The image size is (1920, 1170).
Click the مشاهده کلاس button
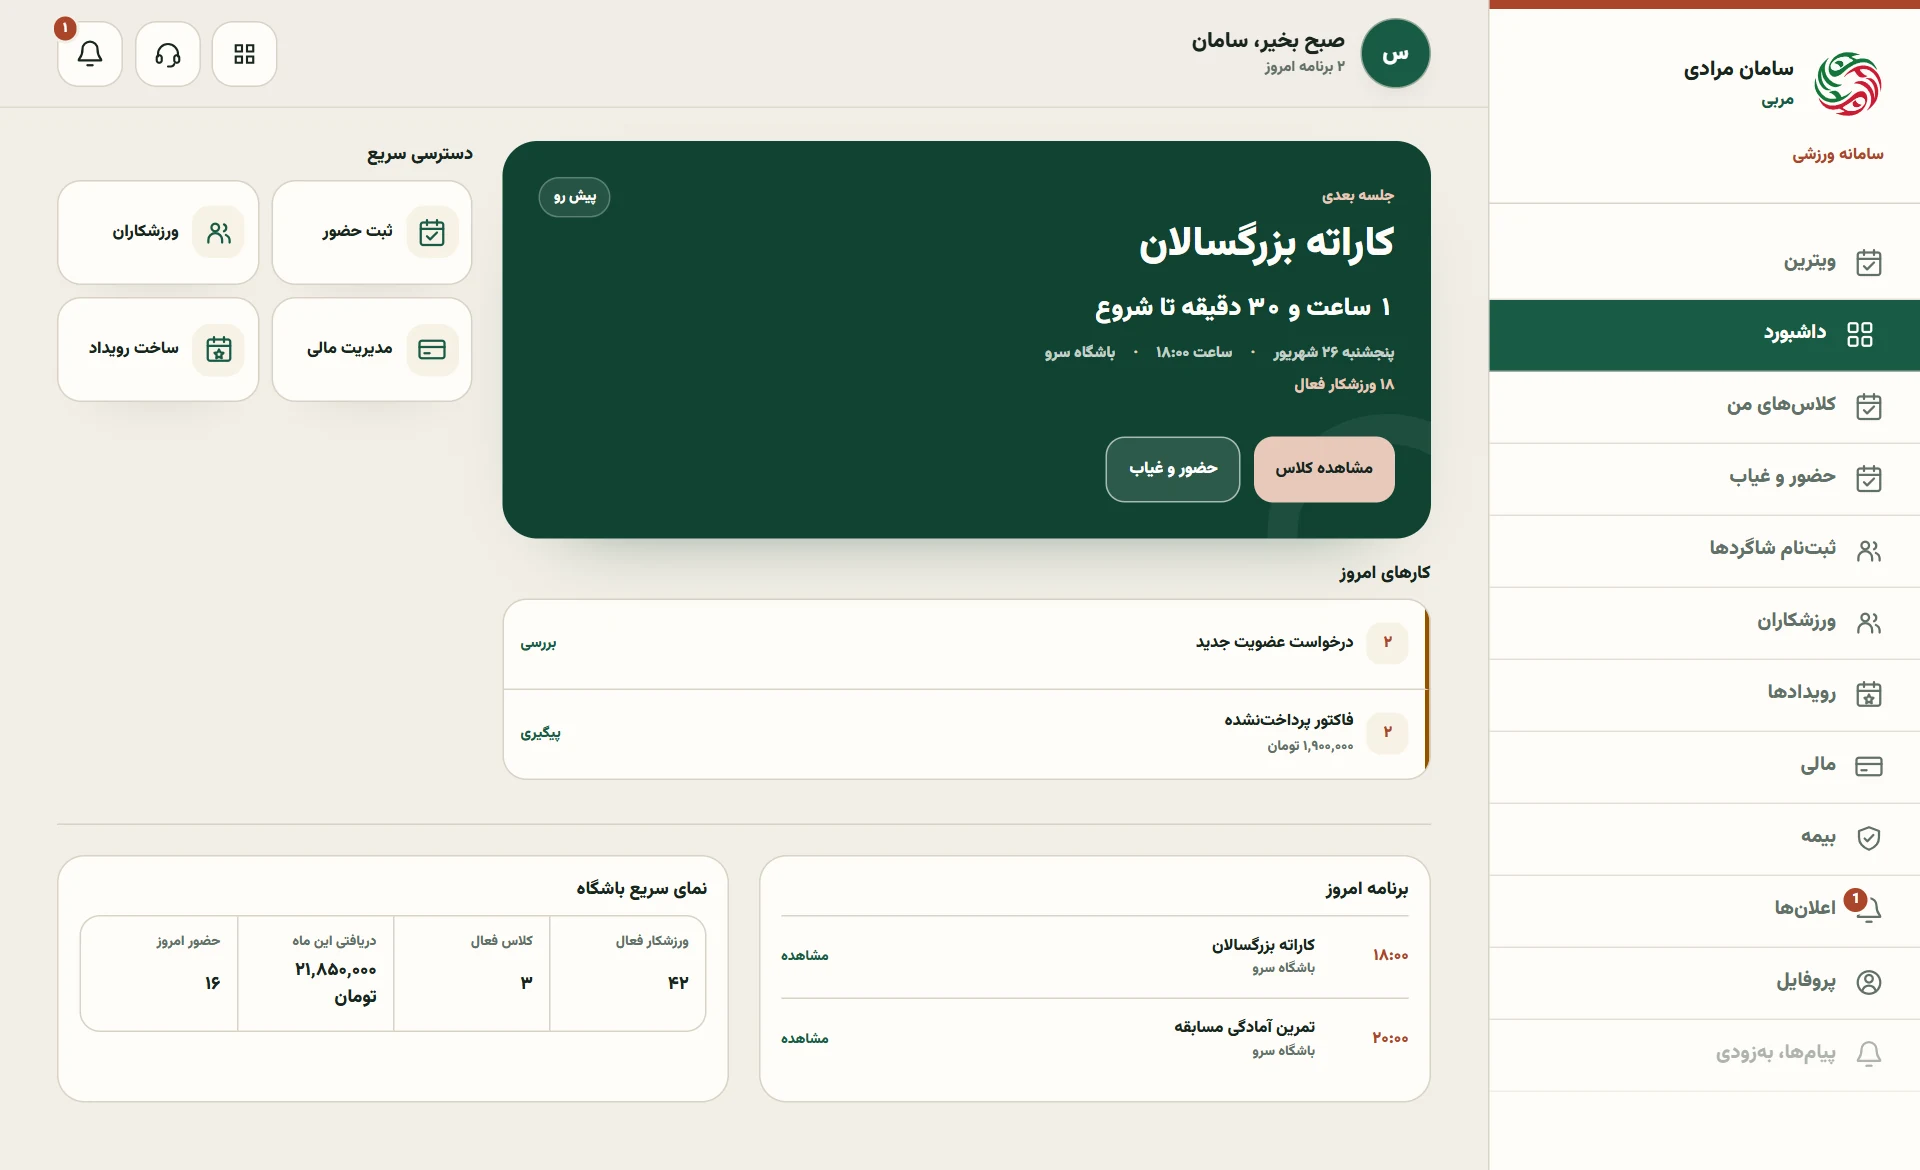tap(1324, 469)
